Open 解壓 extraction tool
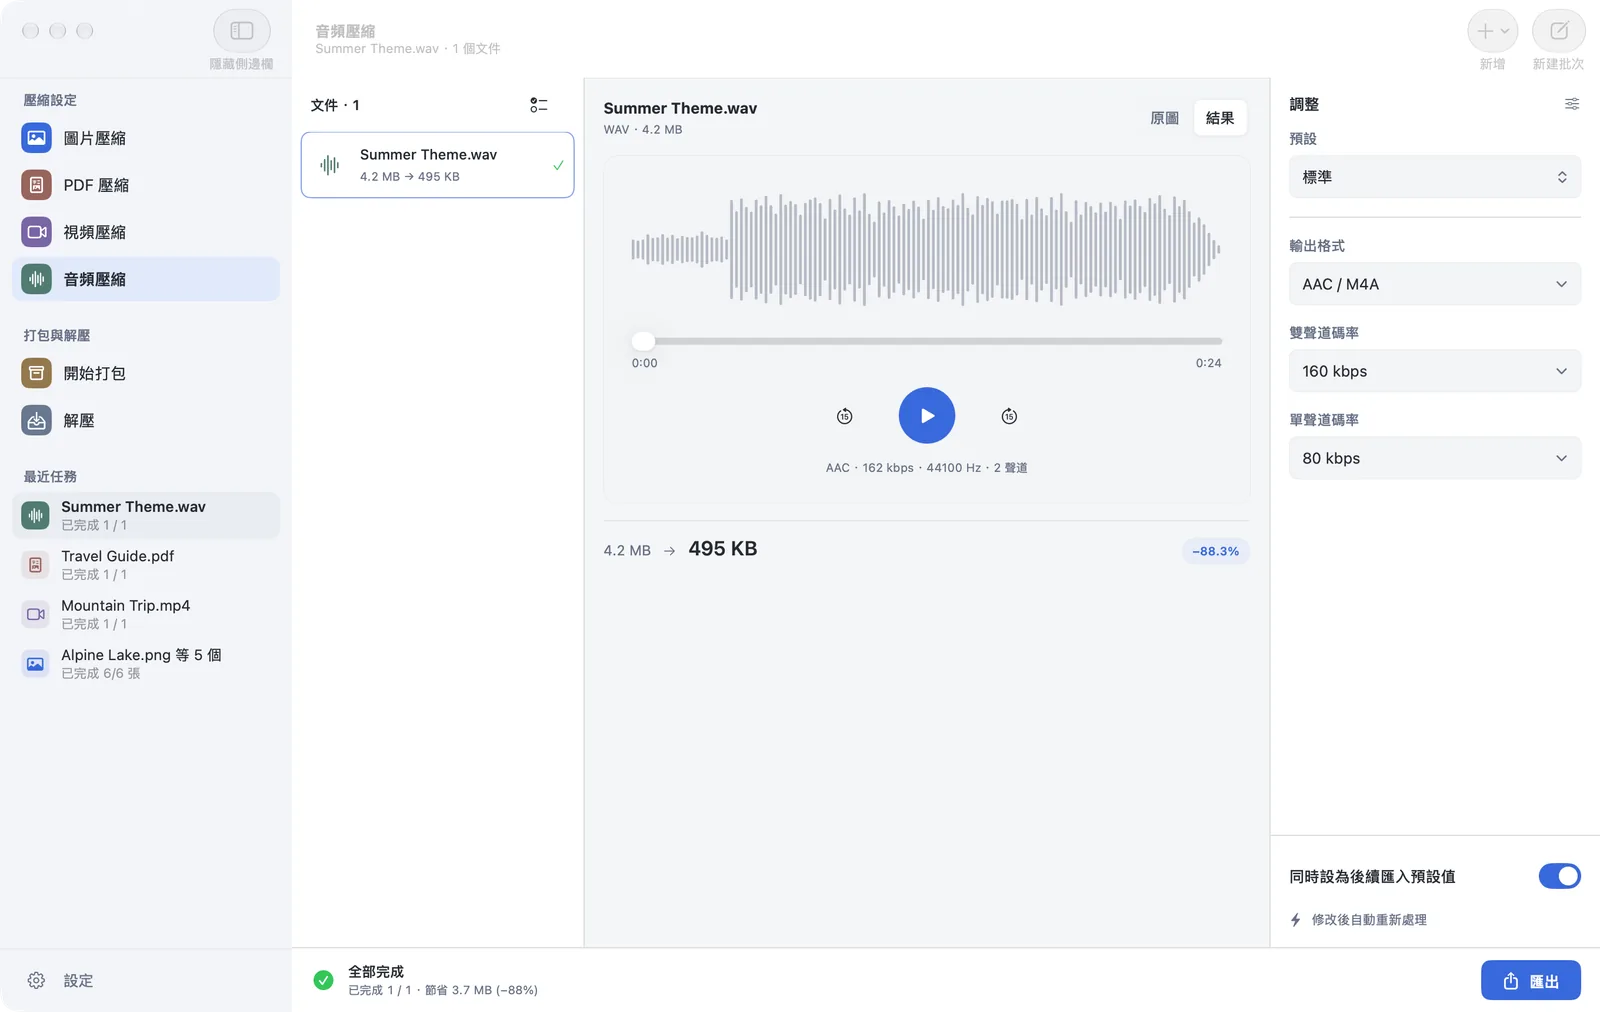 tap(146, 420)
